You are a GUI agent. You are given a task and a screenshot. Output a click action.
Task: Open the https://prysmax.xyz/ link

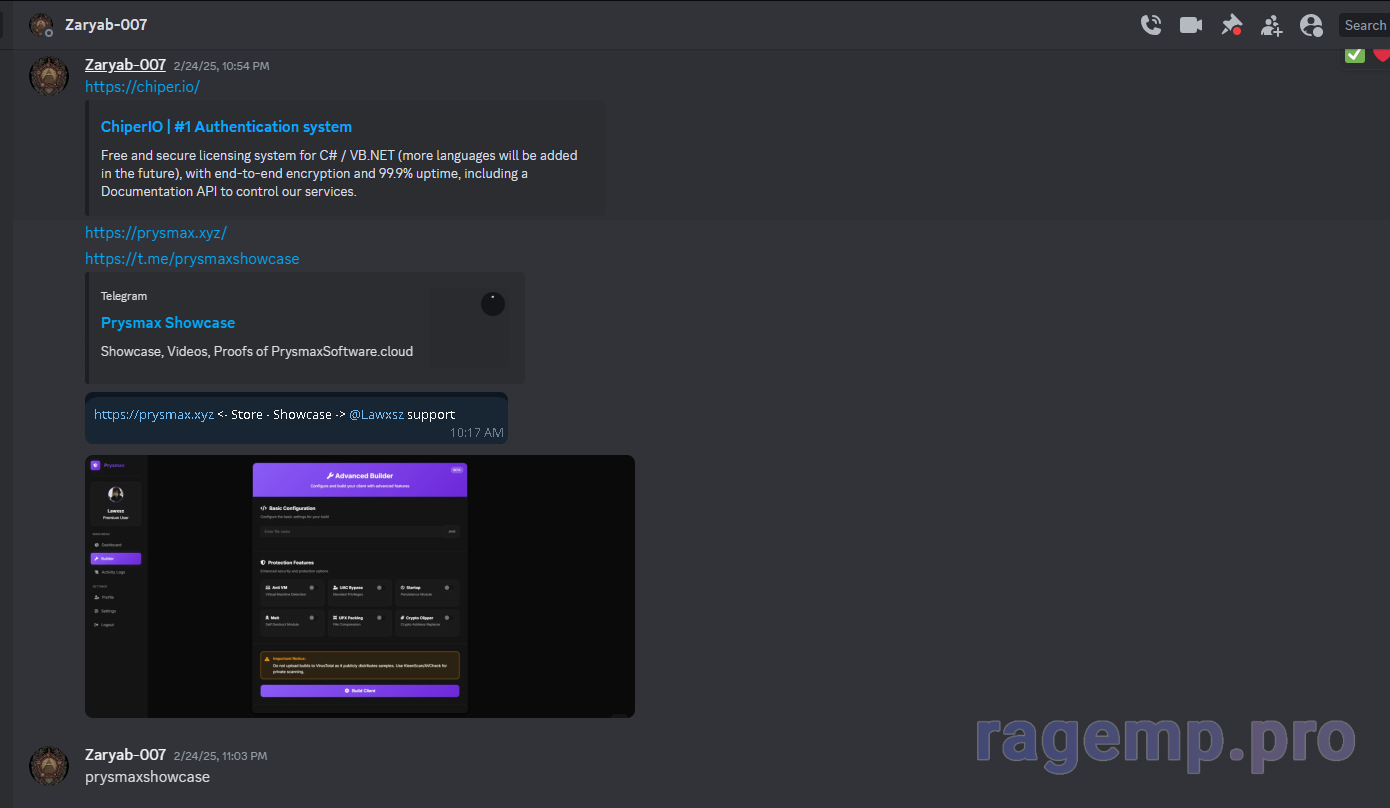[x=156, y=233]
